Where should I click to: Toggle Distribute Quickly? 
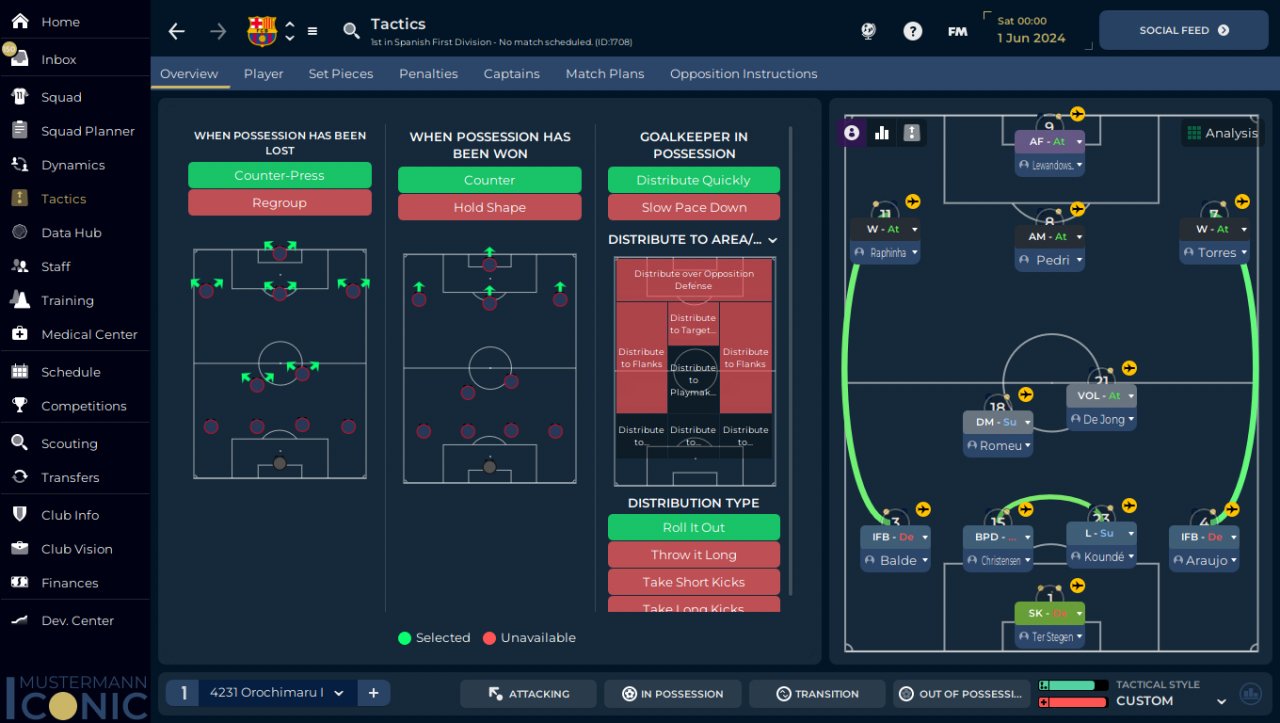694,180
